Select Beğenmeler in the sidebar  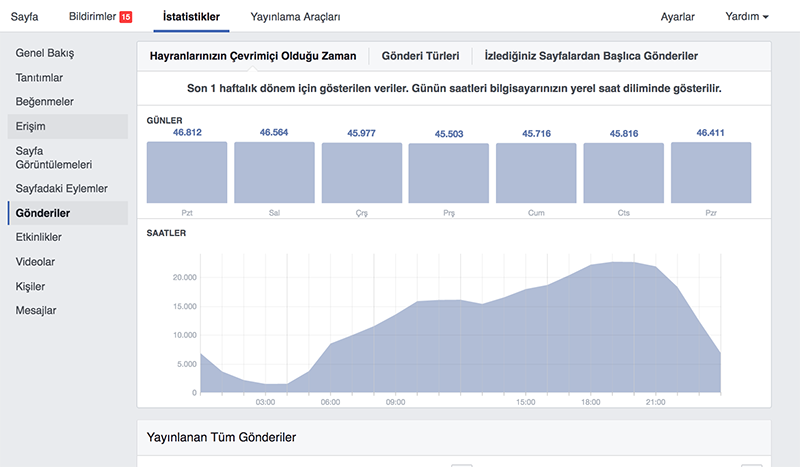tap(44, 102)
